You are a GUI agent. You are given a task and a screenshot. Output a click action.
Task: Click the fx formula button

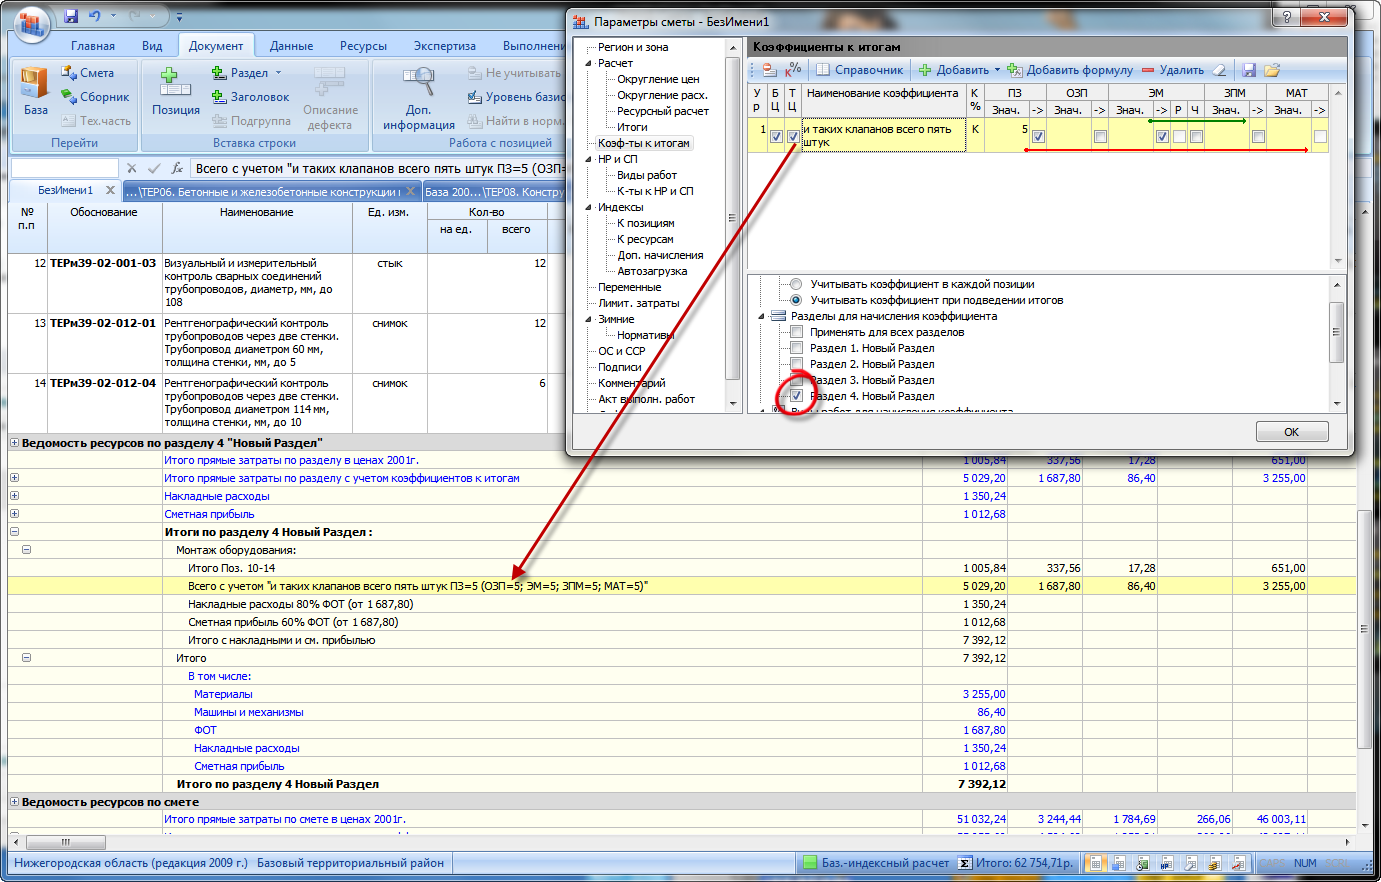coord(177,168)
